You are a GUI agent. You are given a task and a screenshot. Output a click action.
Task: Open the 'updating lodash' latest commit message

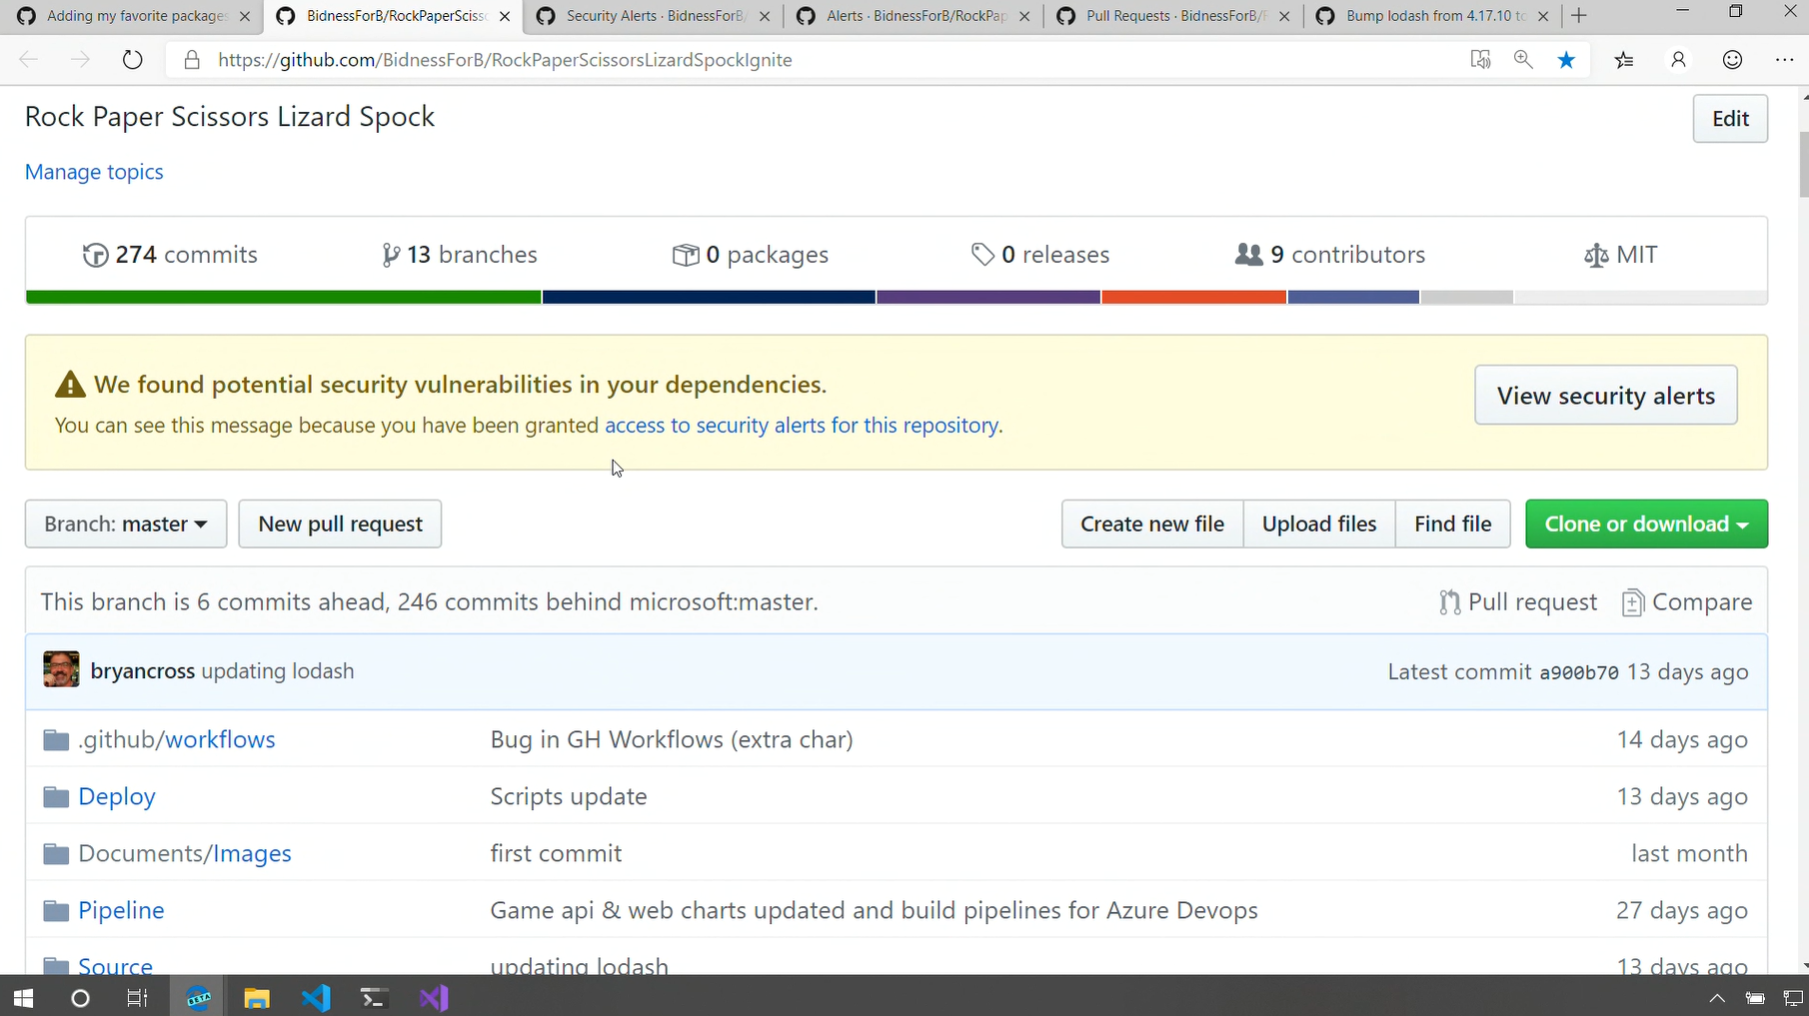pos(278,671)
